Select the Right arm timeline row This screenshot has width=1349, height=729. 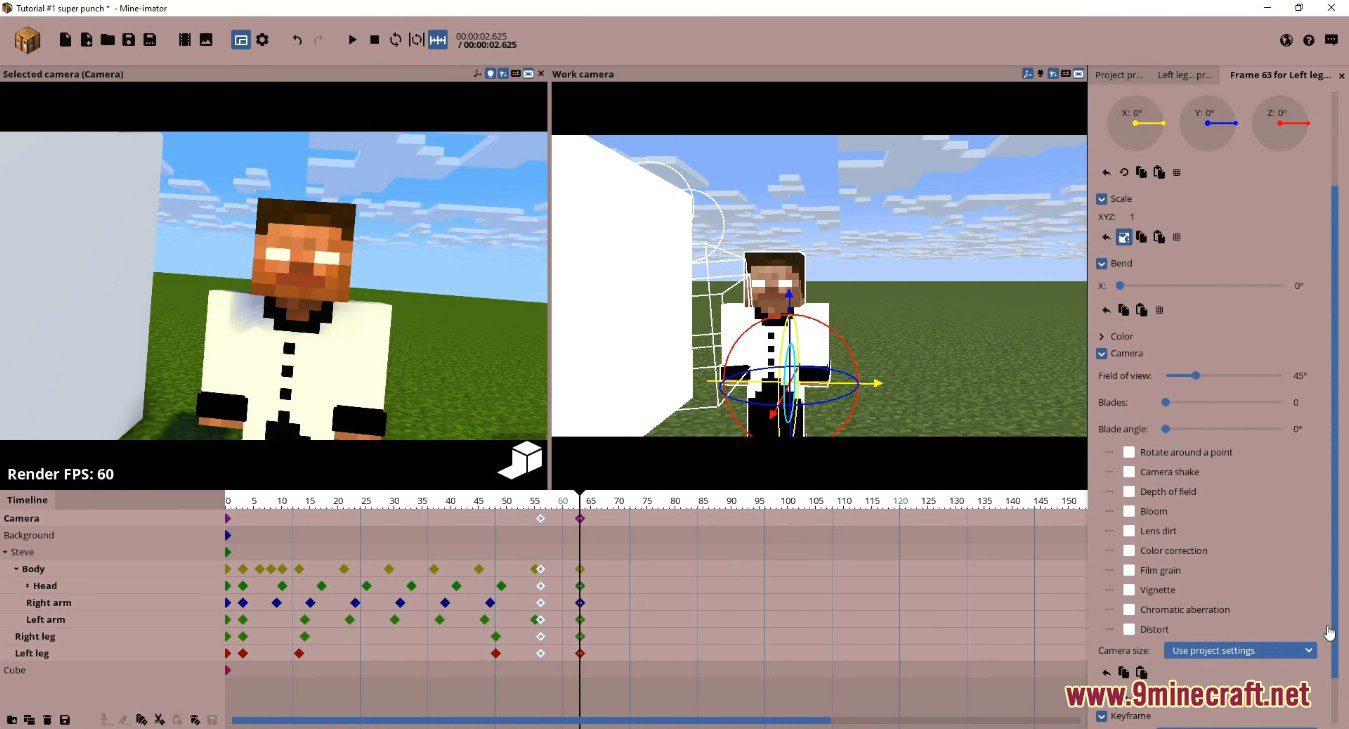pos(112,603)
